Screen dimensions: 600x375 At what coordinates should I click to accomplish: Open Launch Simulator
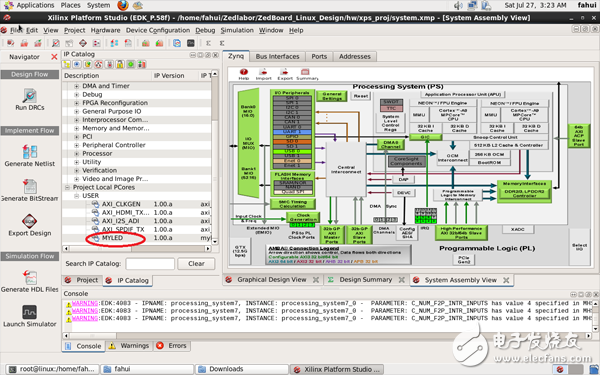click(29, 312)
